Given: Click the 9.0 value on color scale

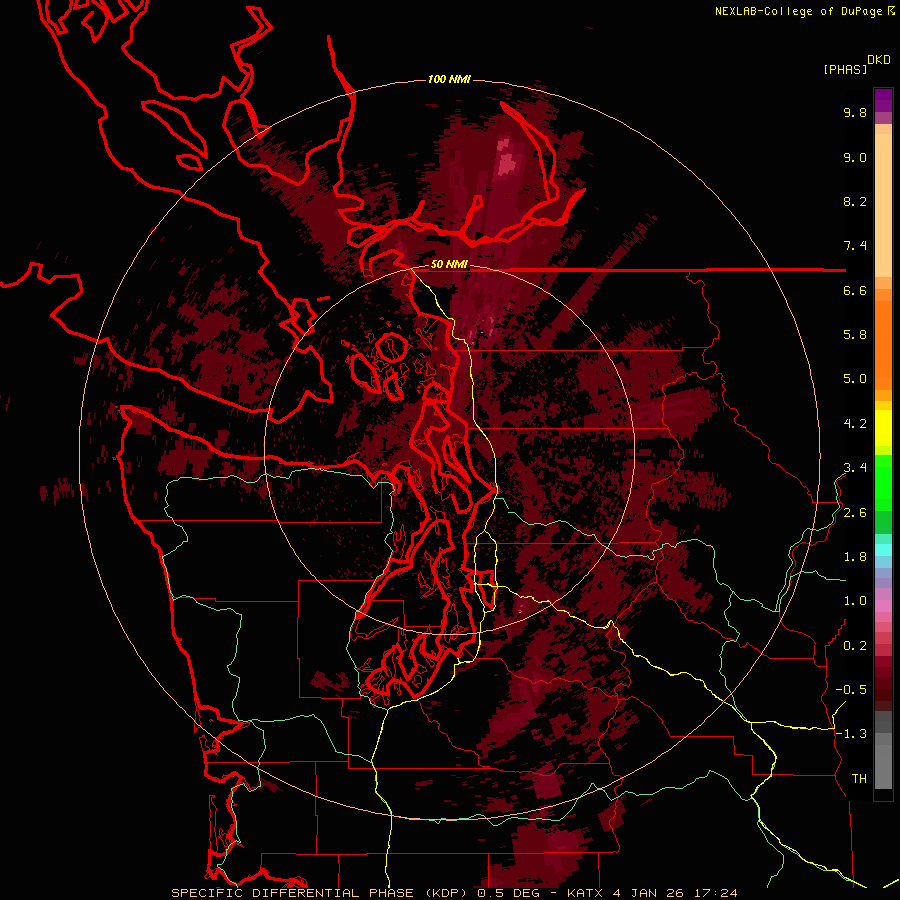Looking at the screenshot, I should tap(855, 157).
